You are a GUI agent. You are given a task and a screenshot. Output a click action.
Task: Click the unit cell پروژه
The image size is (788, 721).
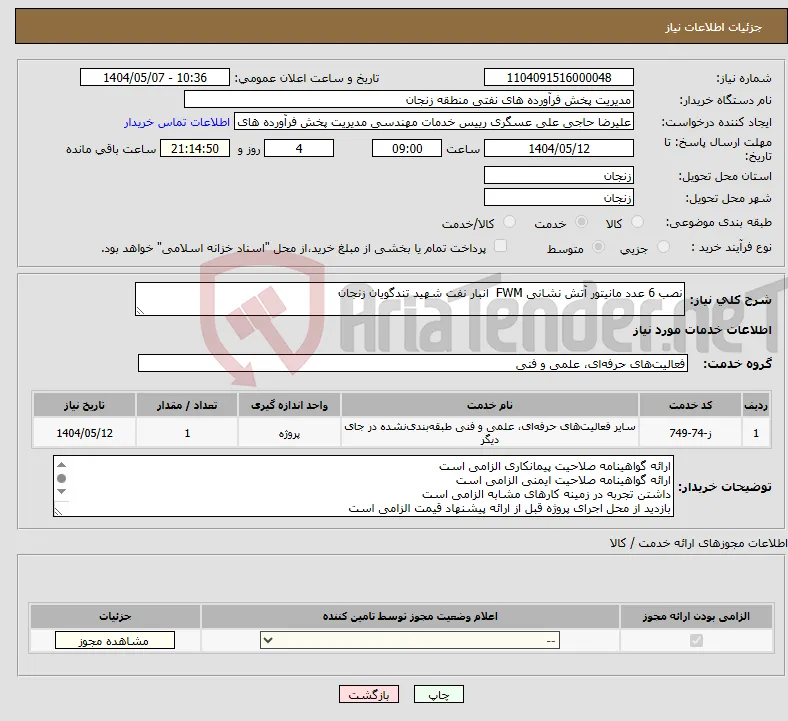point(289,433)
